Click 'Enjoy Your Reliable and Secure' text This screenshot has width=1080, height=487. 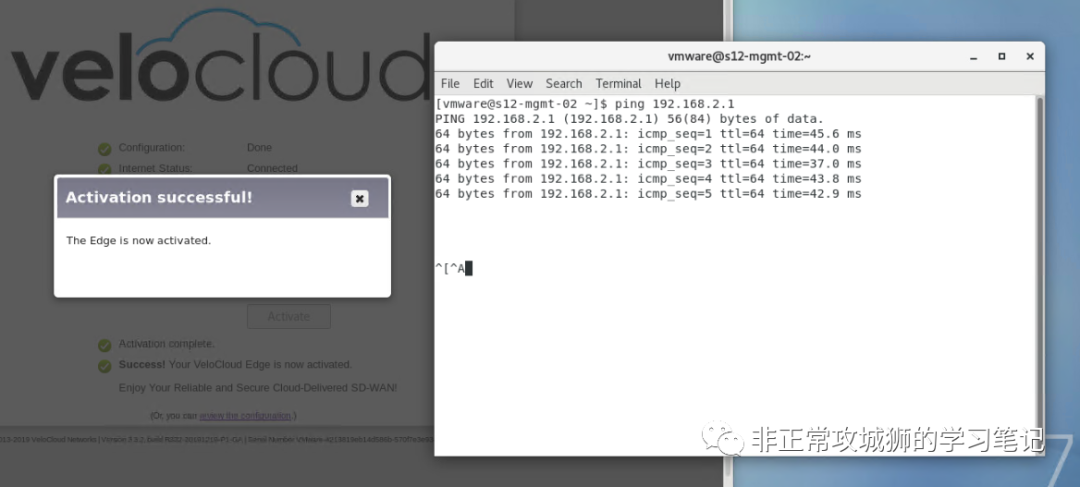pos(258,388)
